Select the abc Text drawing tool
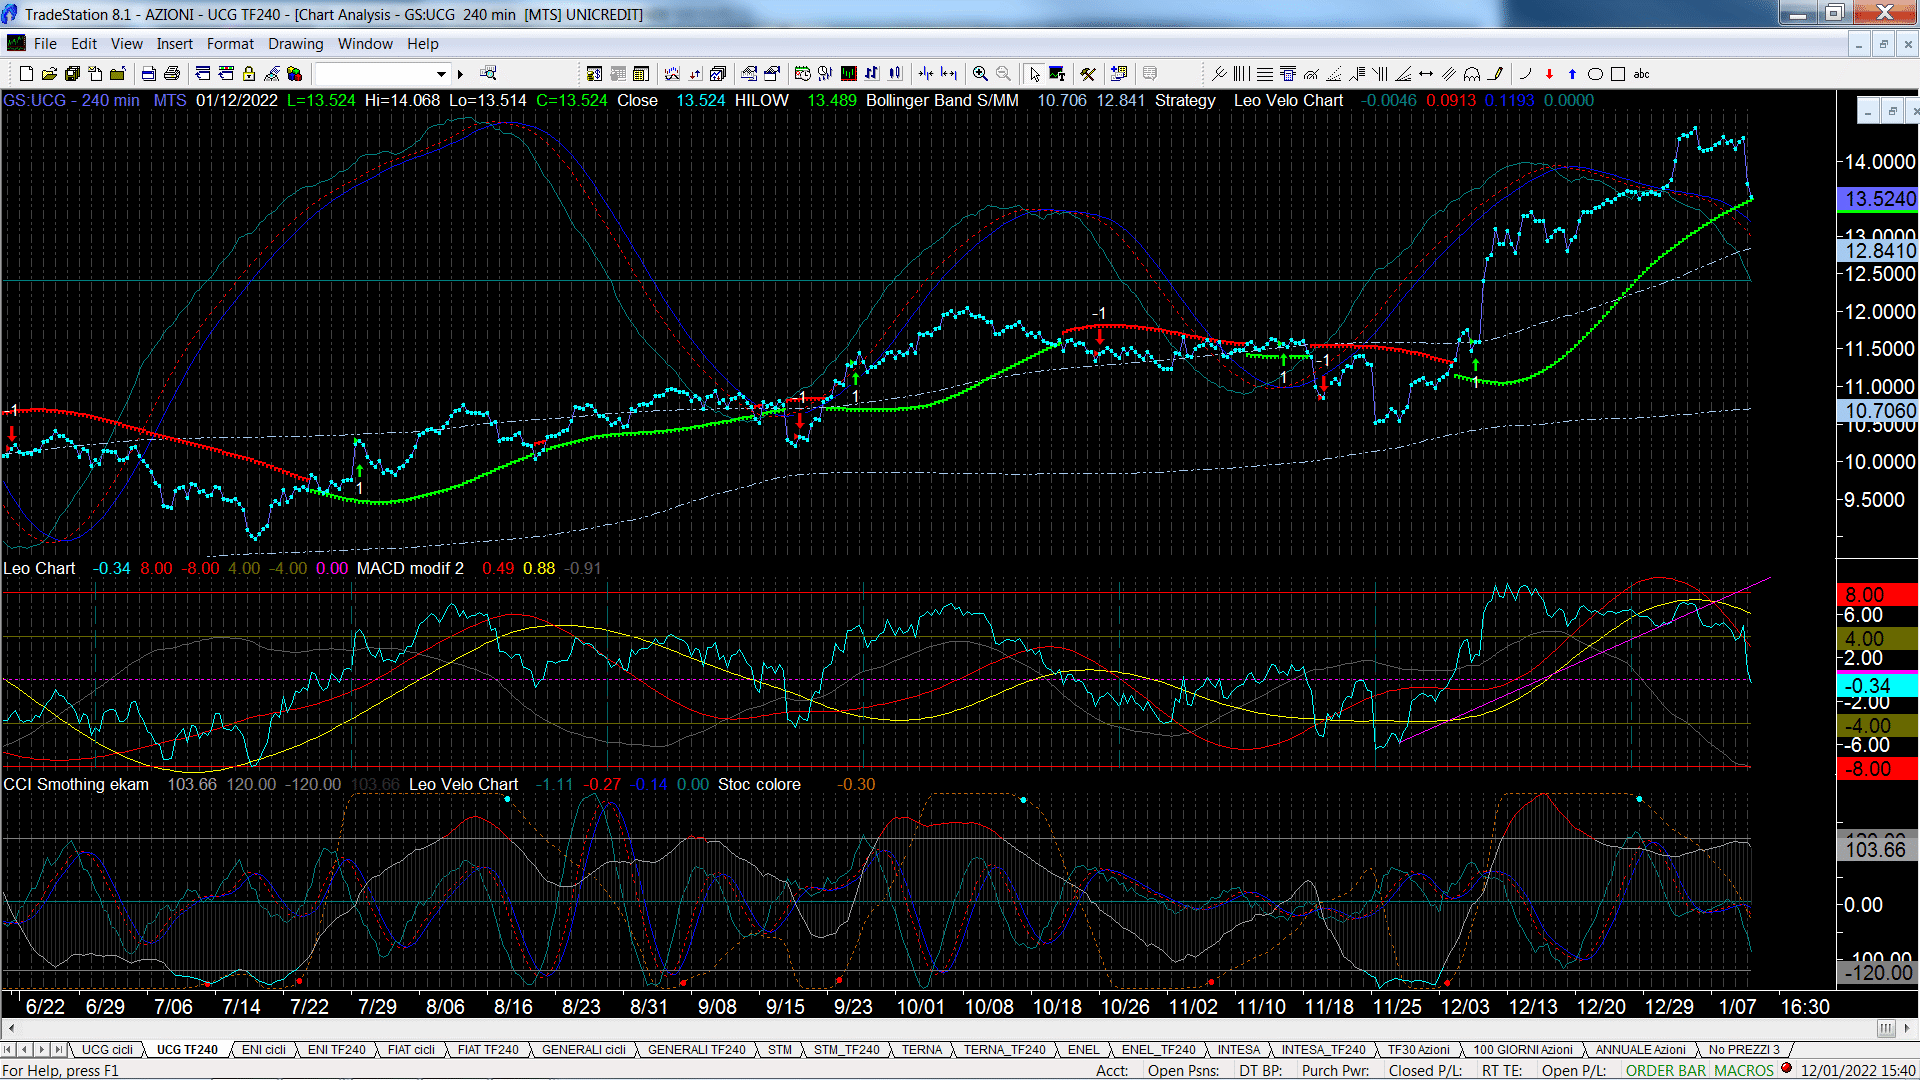 tap(1641, 73)
